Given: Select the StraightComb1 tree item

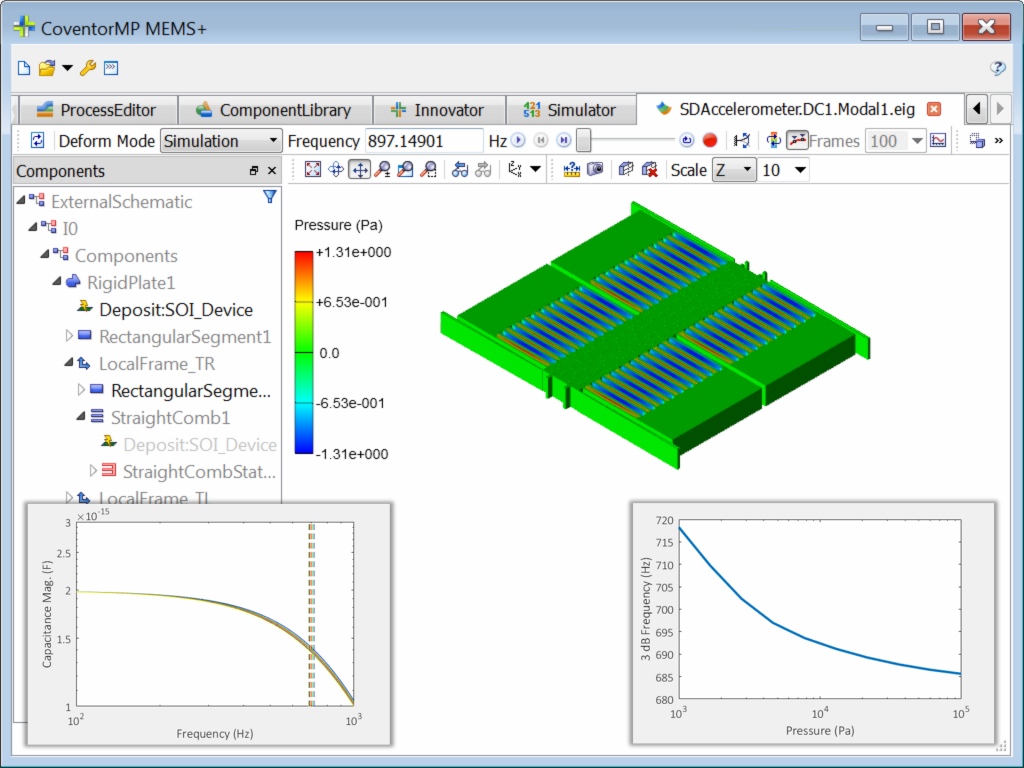Looking at the screenshot, I should pyautogui.click(x=170, y=417).
